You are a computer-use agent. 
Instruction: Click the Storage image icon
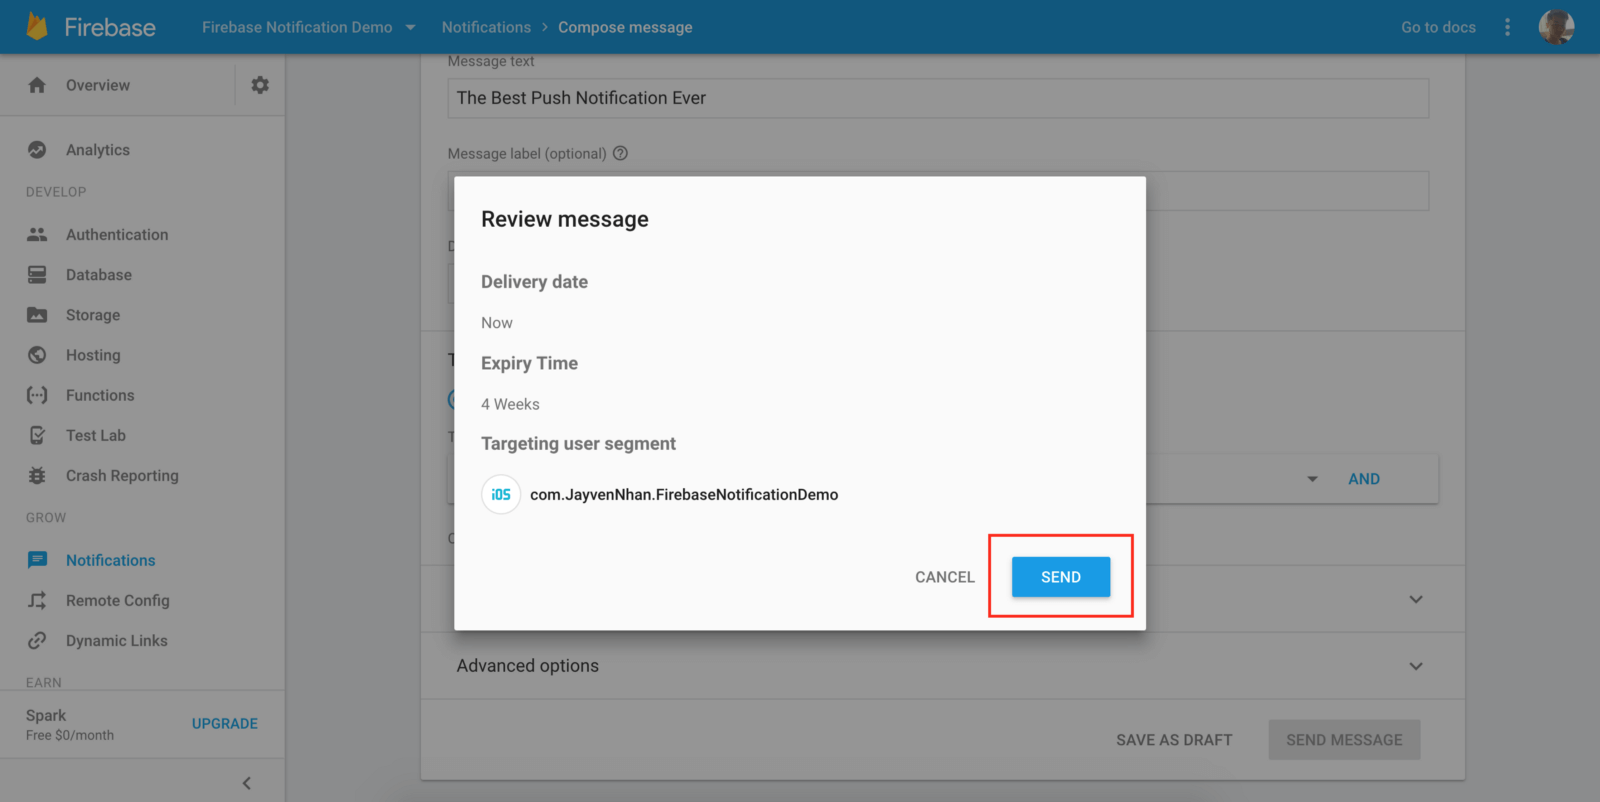37,315
